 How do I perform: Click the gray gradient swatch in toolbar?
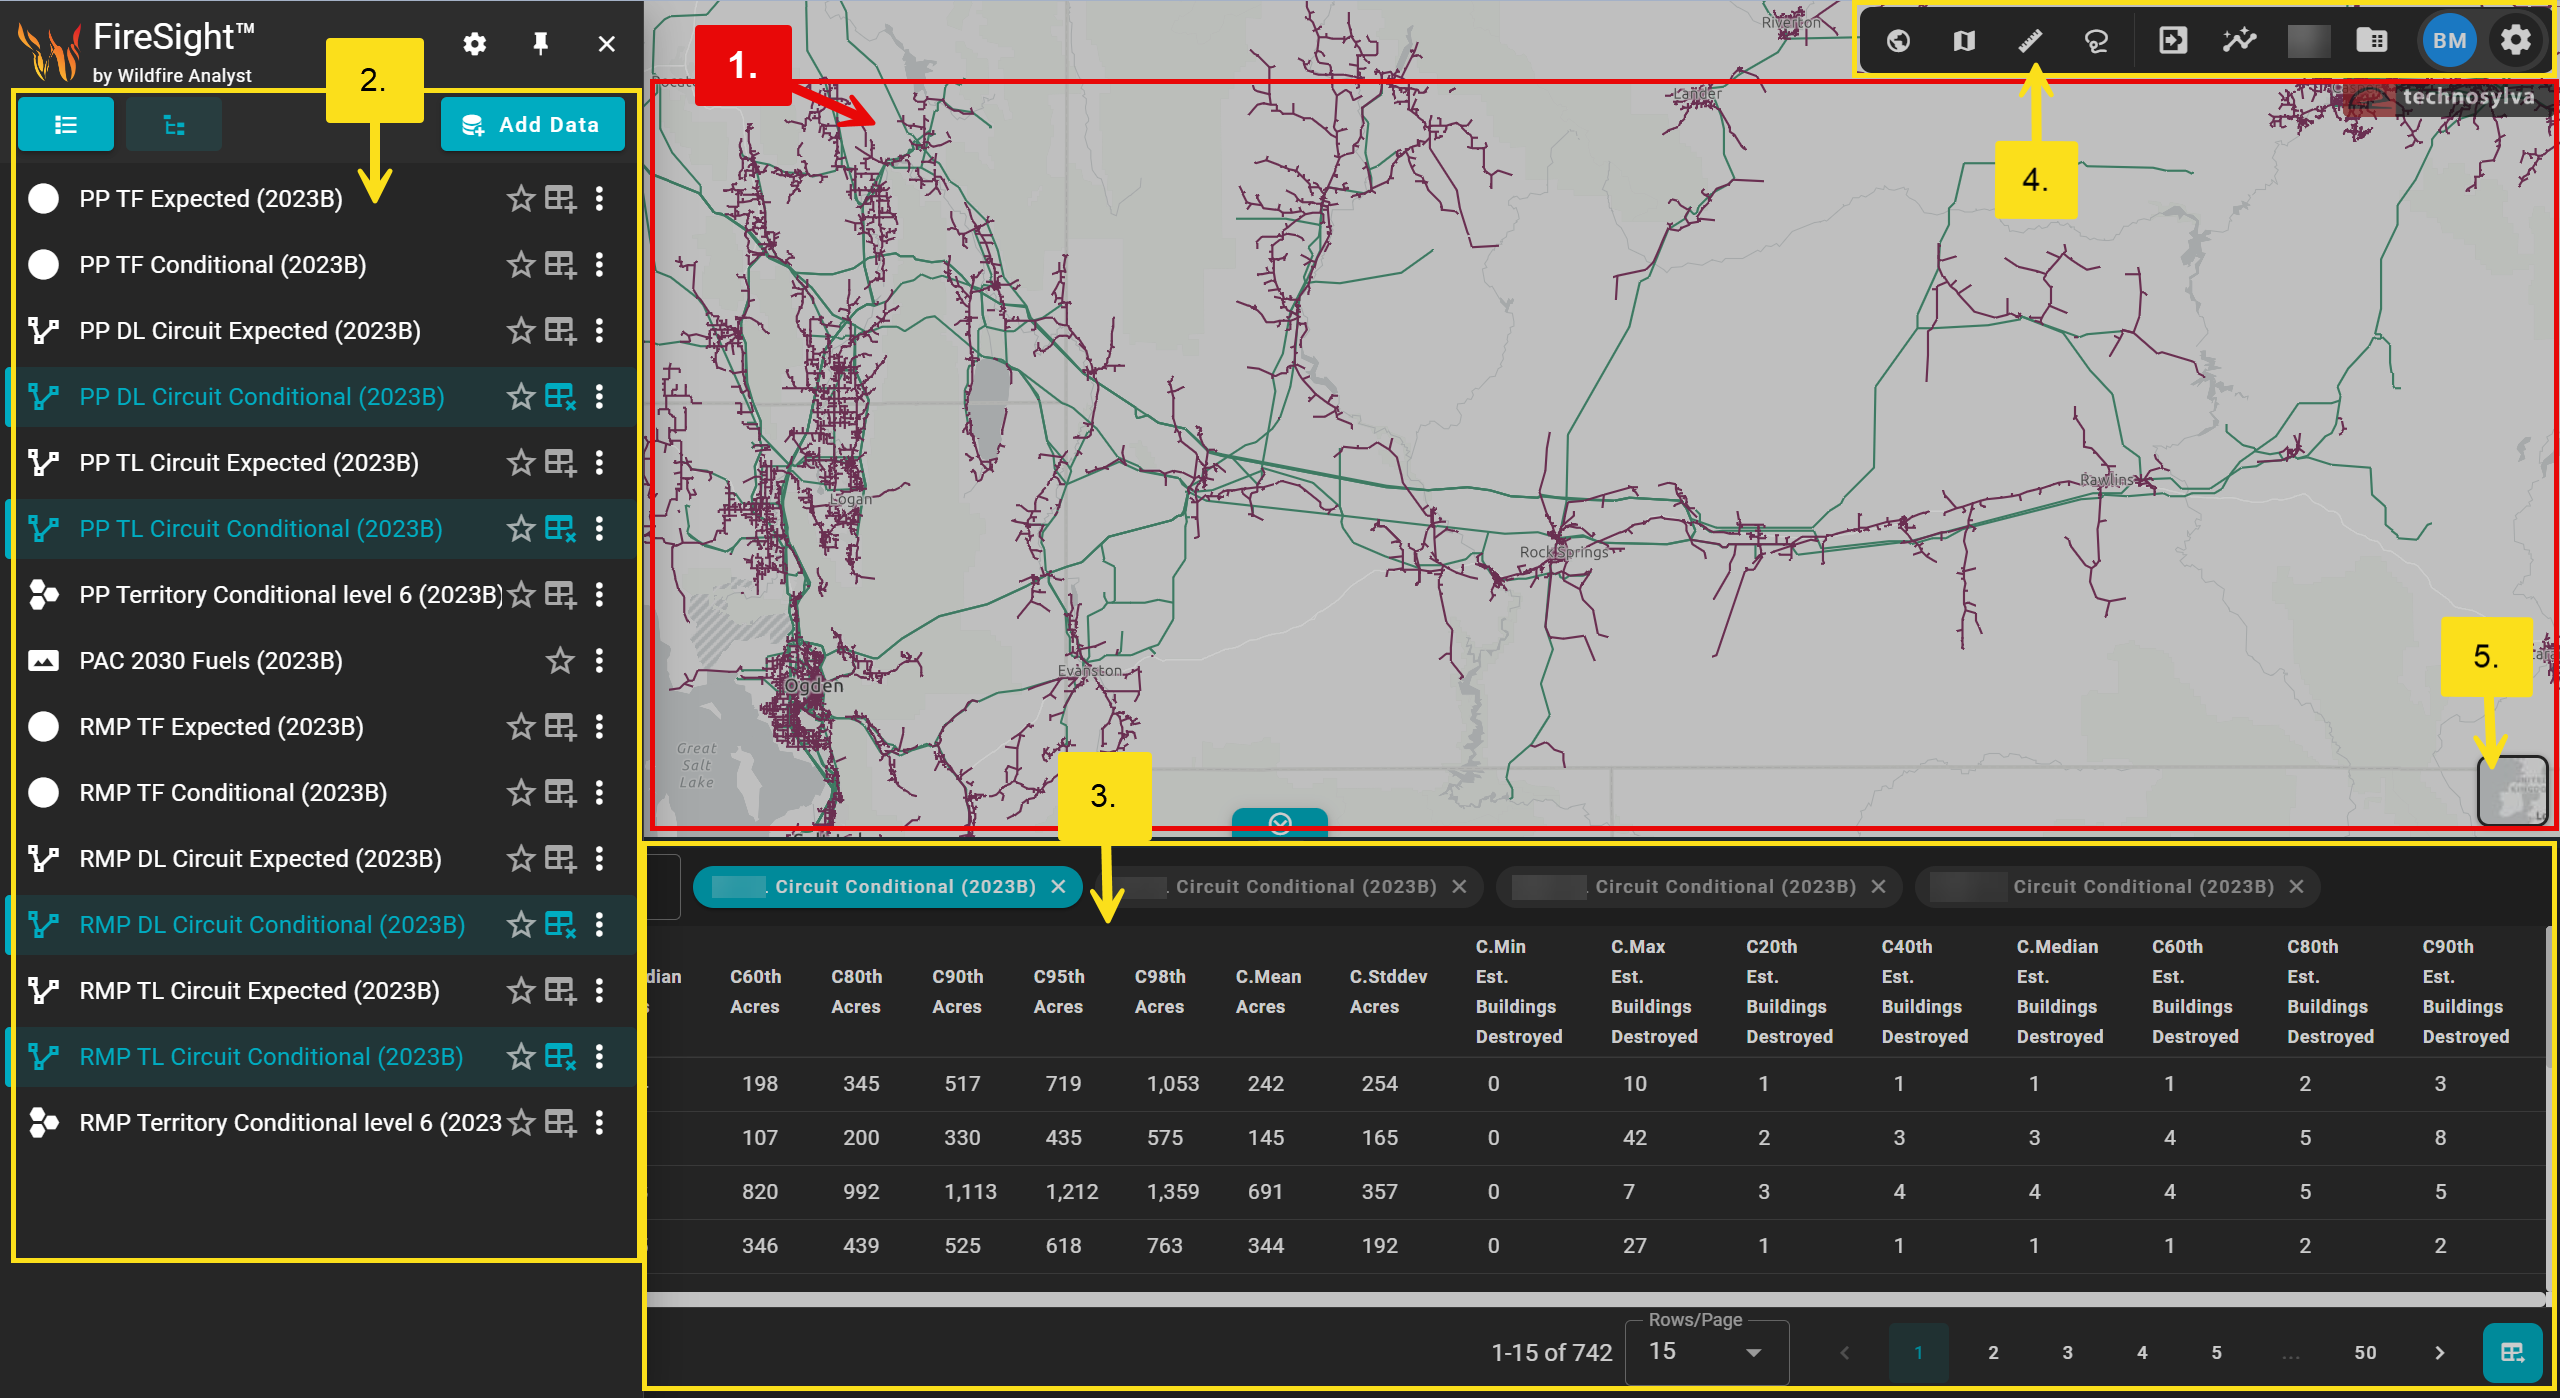(x=2308, y=41)
